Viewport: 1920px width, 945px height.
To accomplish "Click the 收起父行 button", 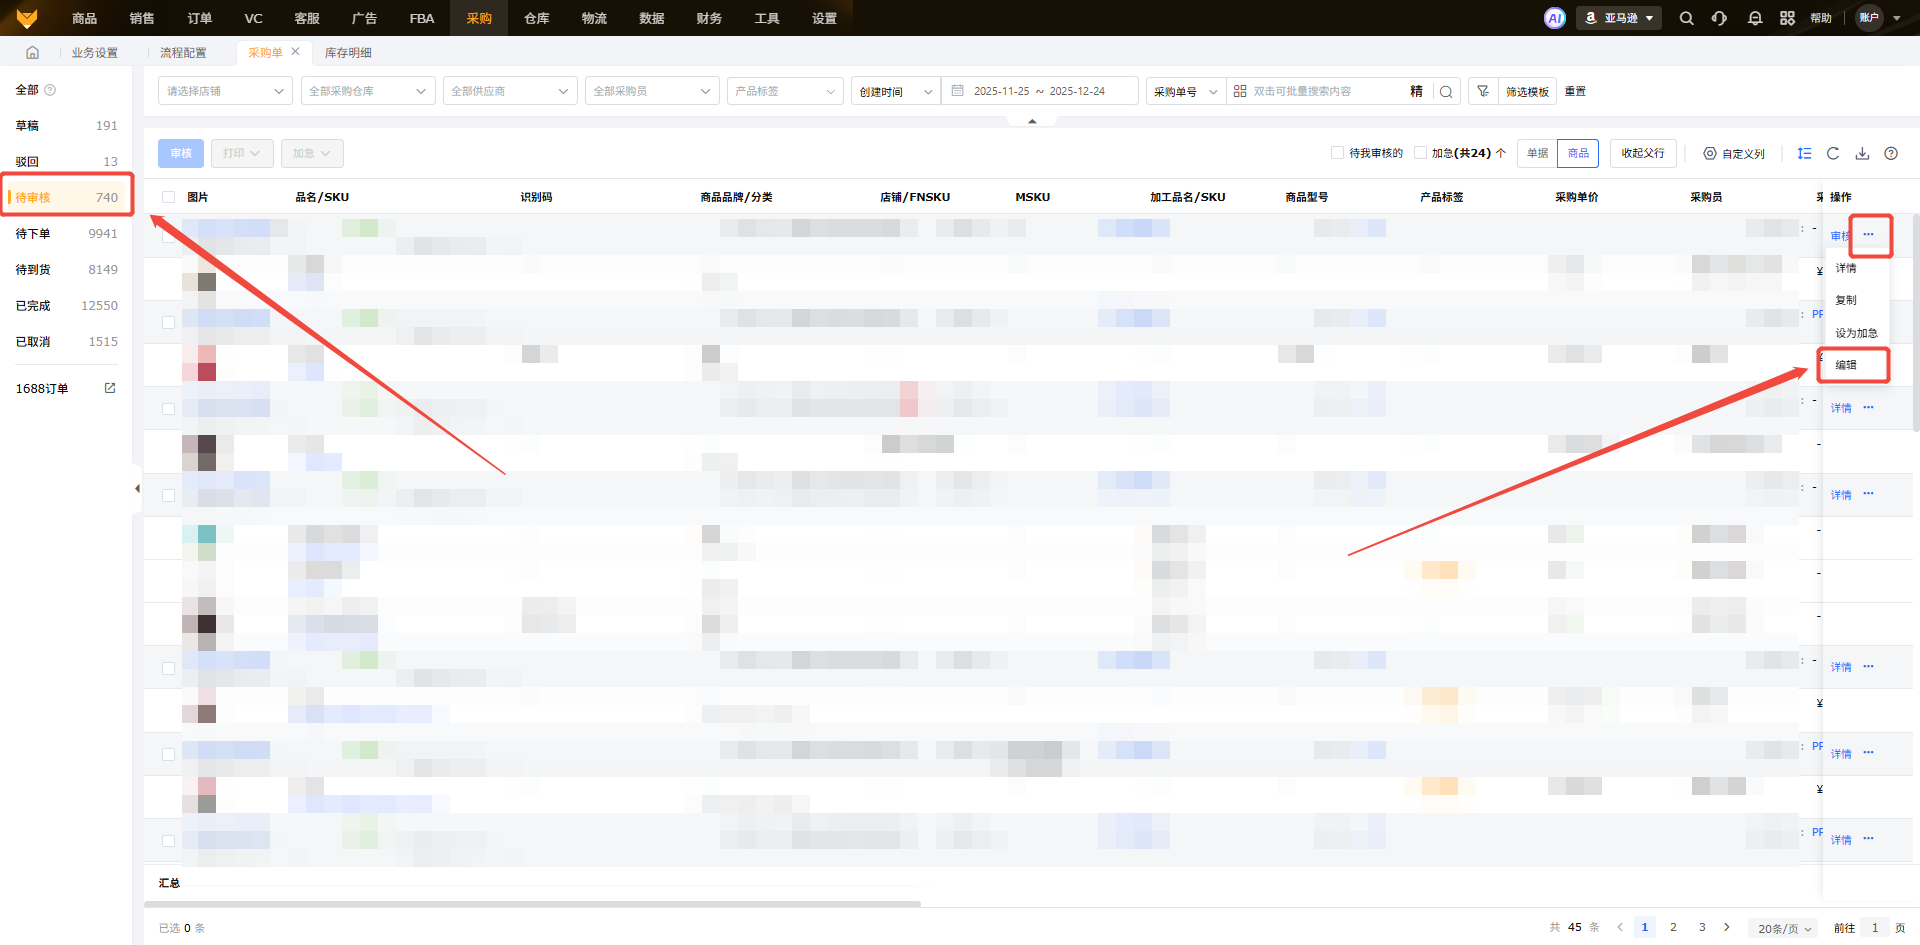I will coord(1643,153).
